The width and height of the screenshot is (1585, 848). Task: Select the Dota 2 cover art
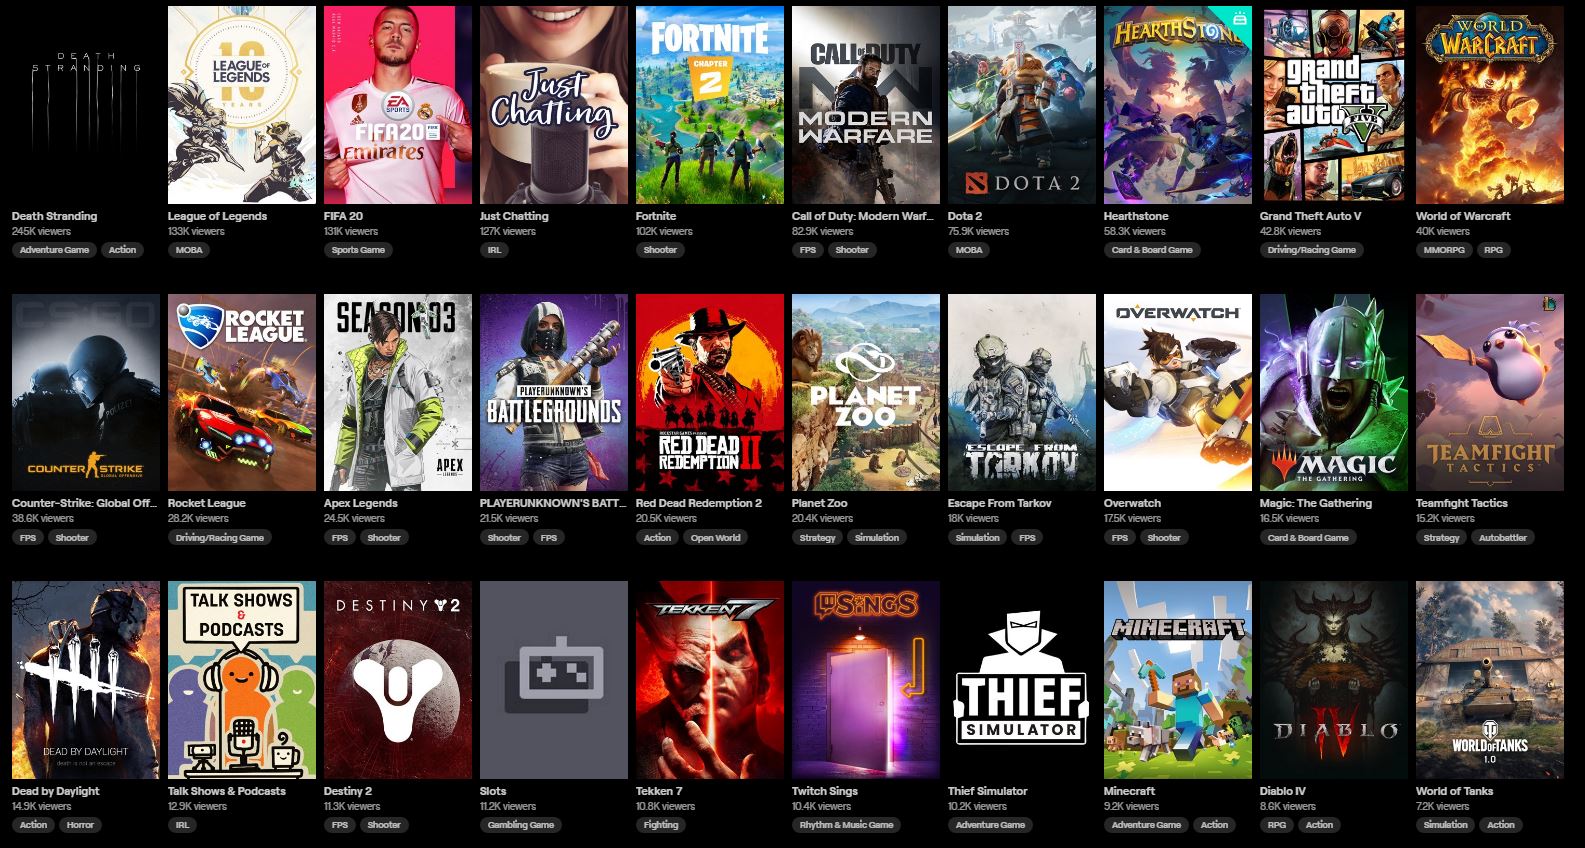1022,105
